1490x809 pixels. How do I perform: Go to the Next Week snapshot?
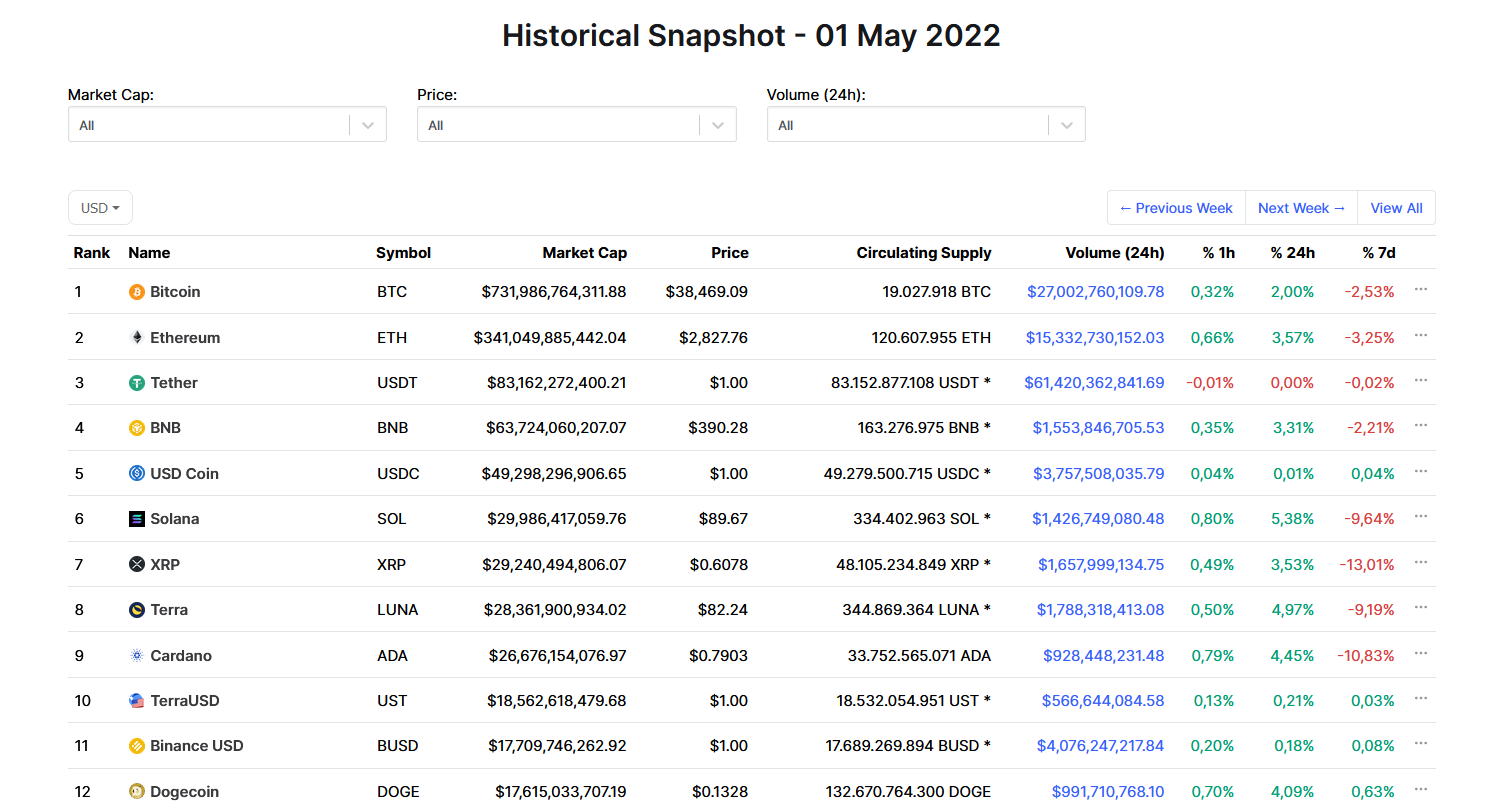click(x=1302, y=208)
